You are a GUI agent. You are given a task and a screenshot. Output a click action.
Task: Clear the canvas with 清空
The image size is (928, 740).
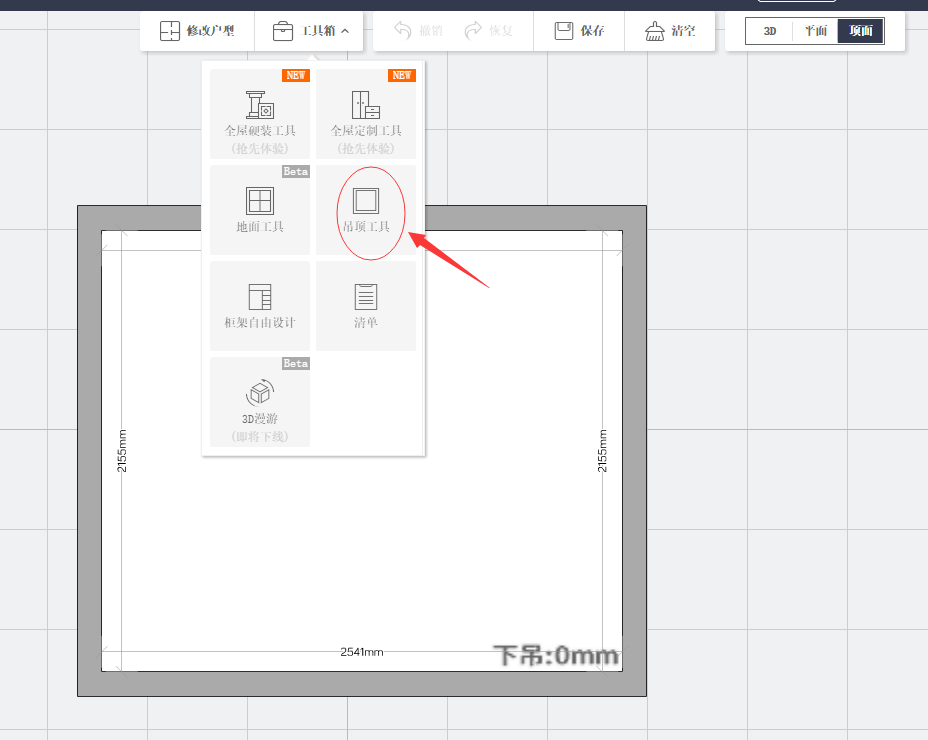[x=670, y=31]
